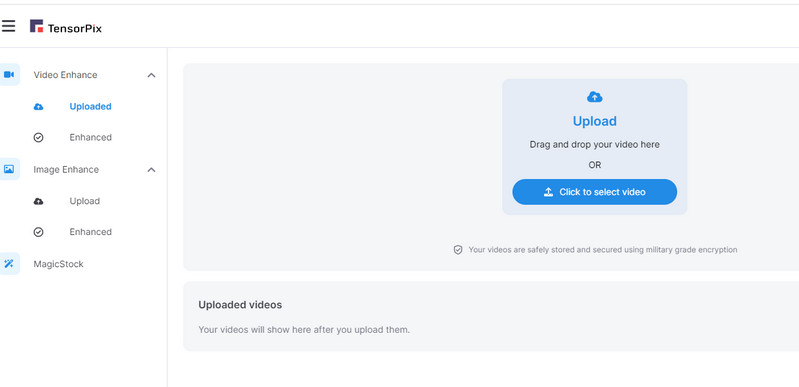
Task: Click the military grade encryption notice
Action: coord(603,250)
